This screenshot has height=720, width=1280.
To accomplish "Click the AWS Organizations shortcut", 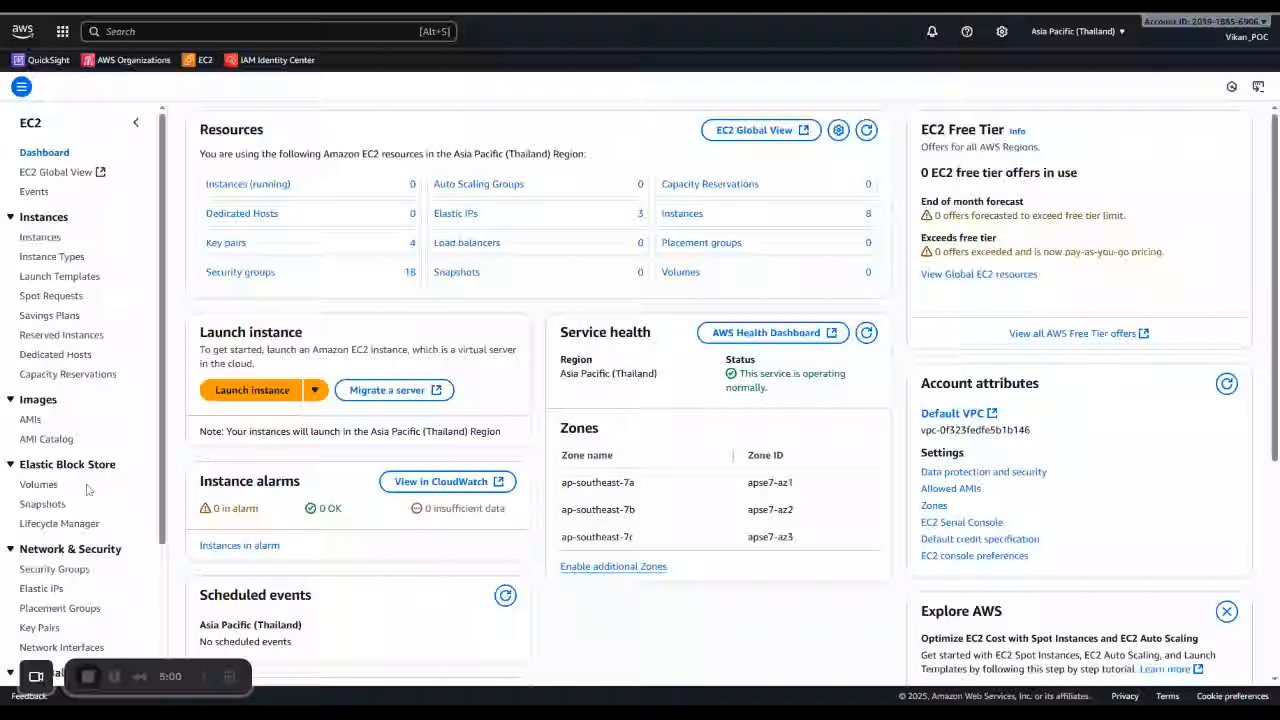I will pyautogui.click(x=126, y=60).
